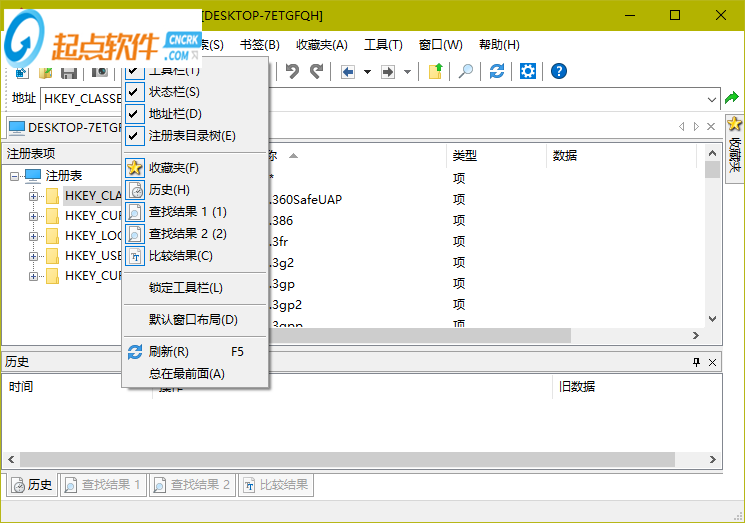Screen dimensions: 745x523
Task: Collapse the 注册表 root tree node
Action: [15, 176]
